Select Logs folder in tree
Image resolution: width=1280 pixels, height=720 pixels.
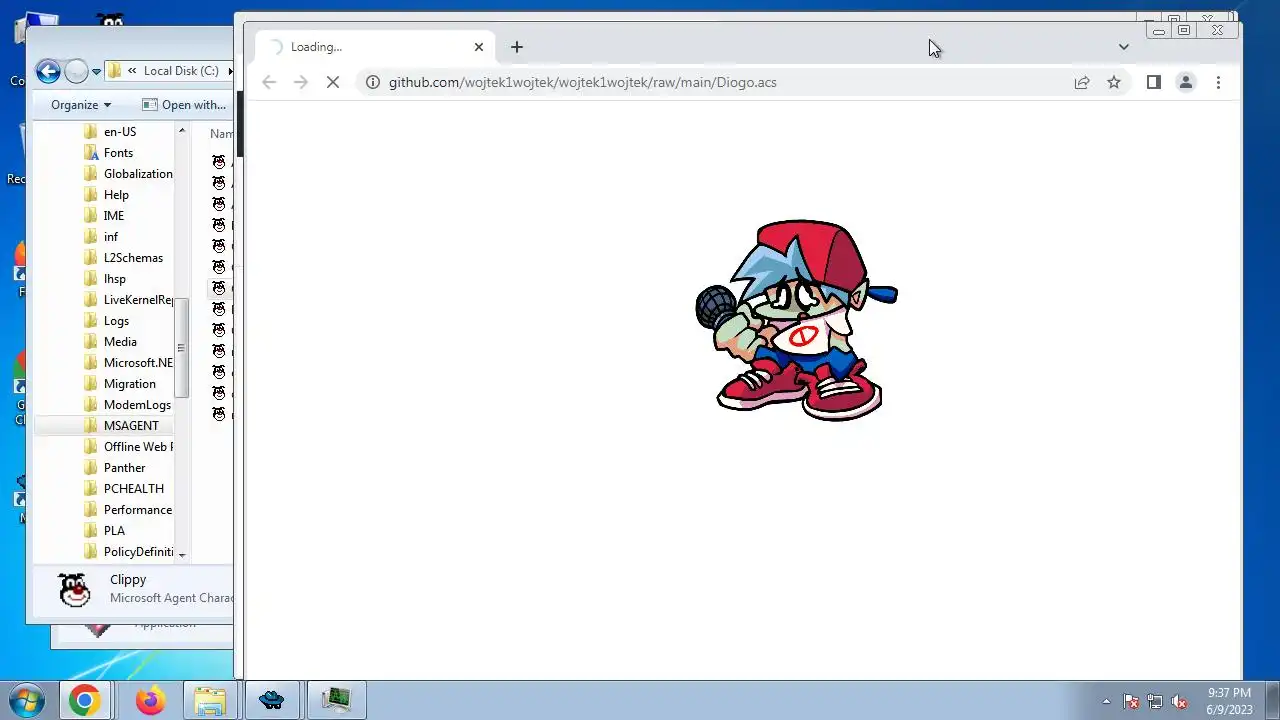(x=116, y=321)
